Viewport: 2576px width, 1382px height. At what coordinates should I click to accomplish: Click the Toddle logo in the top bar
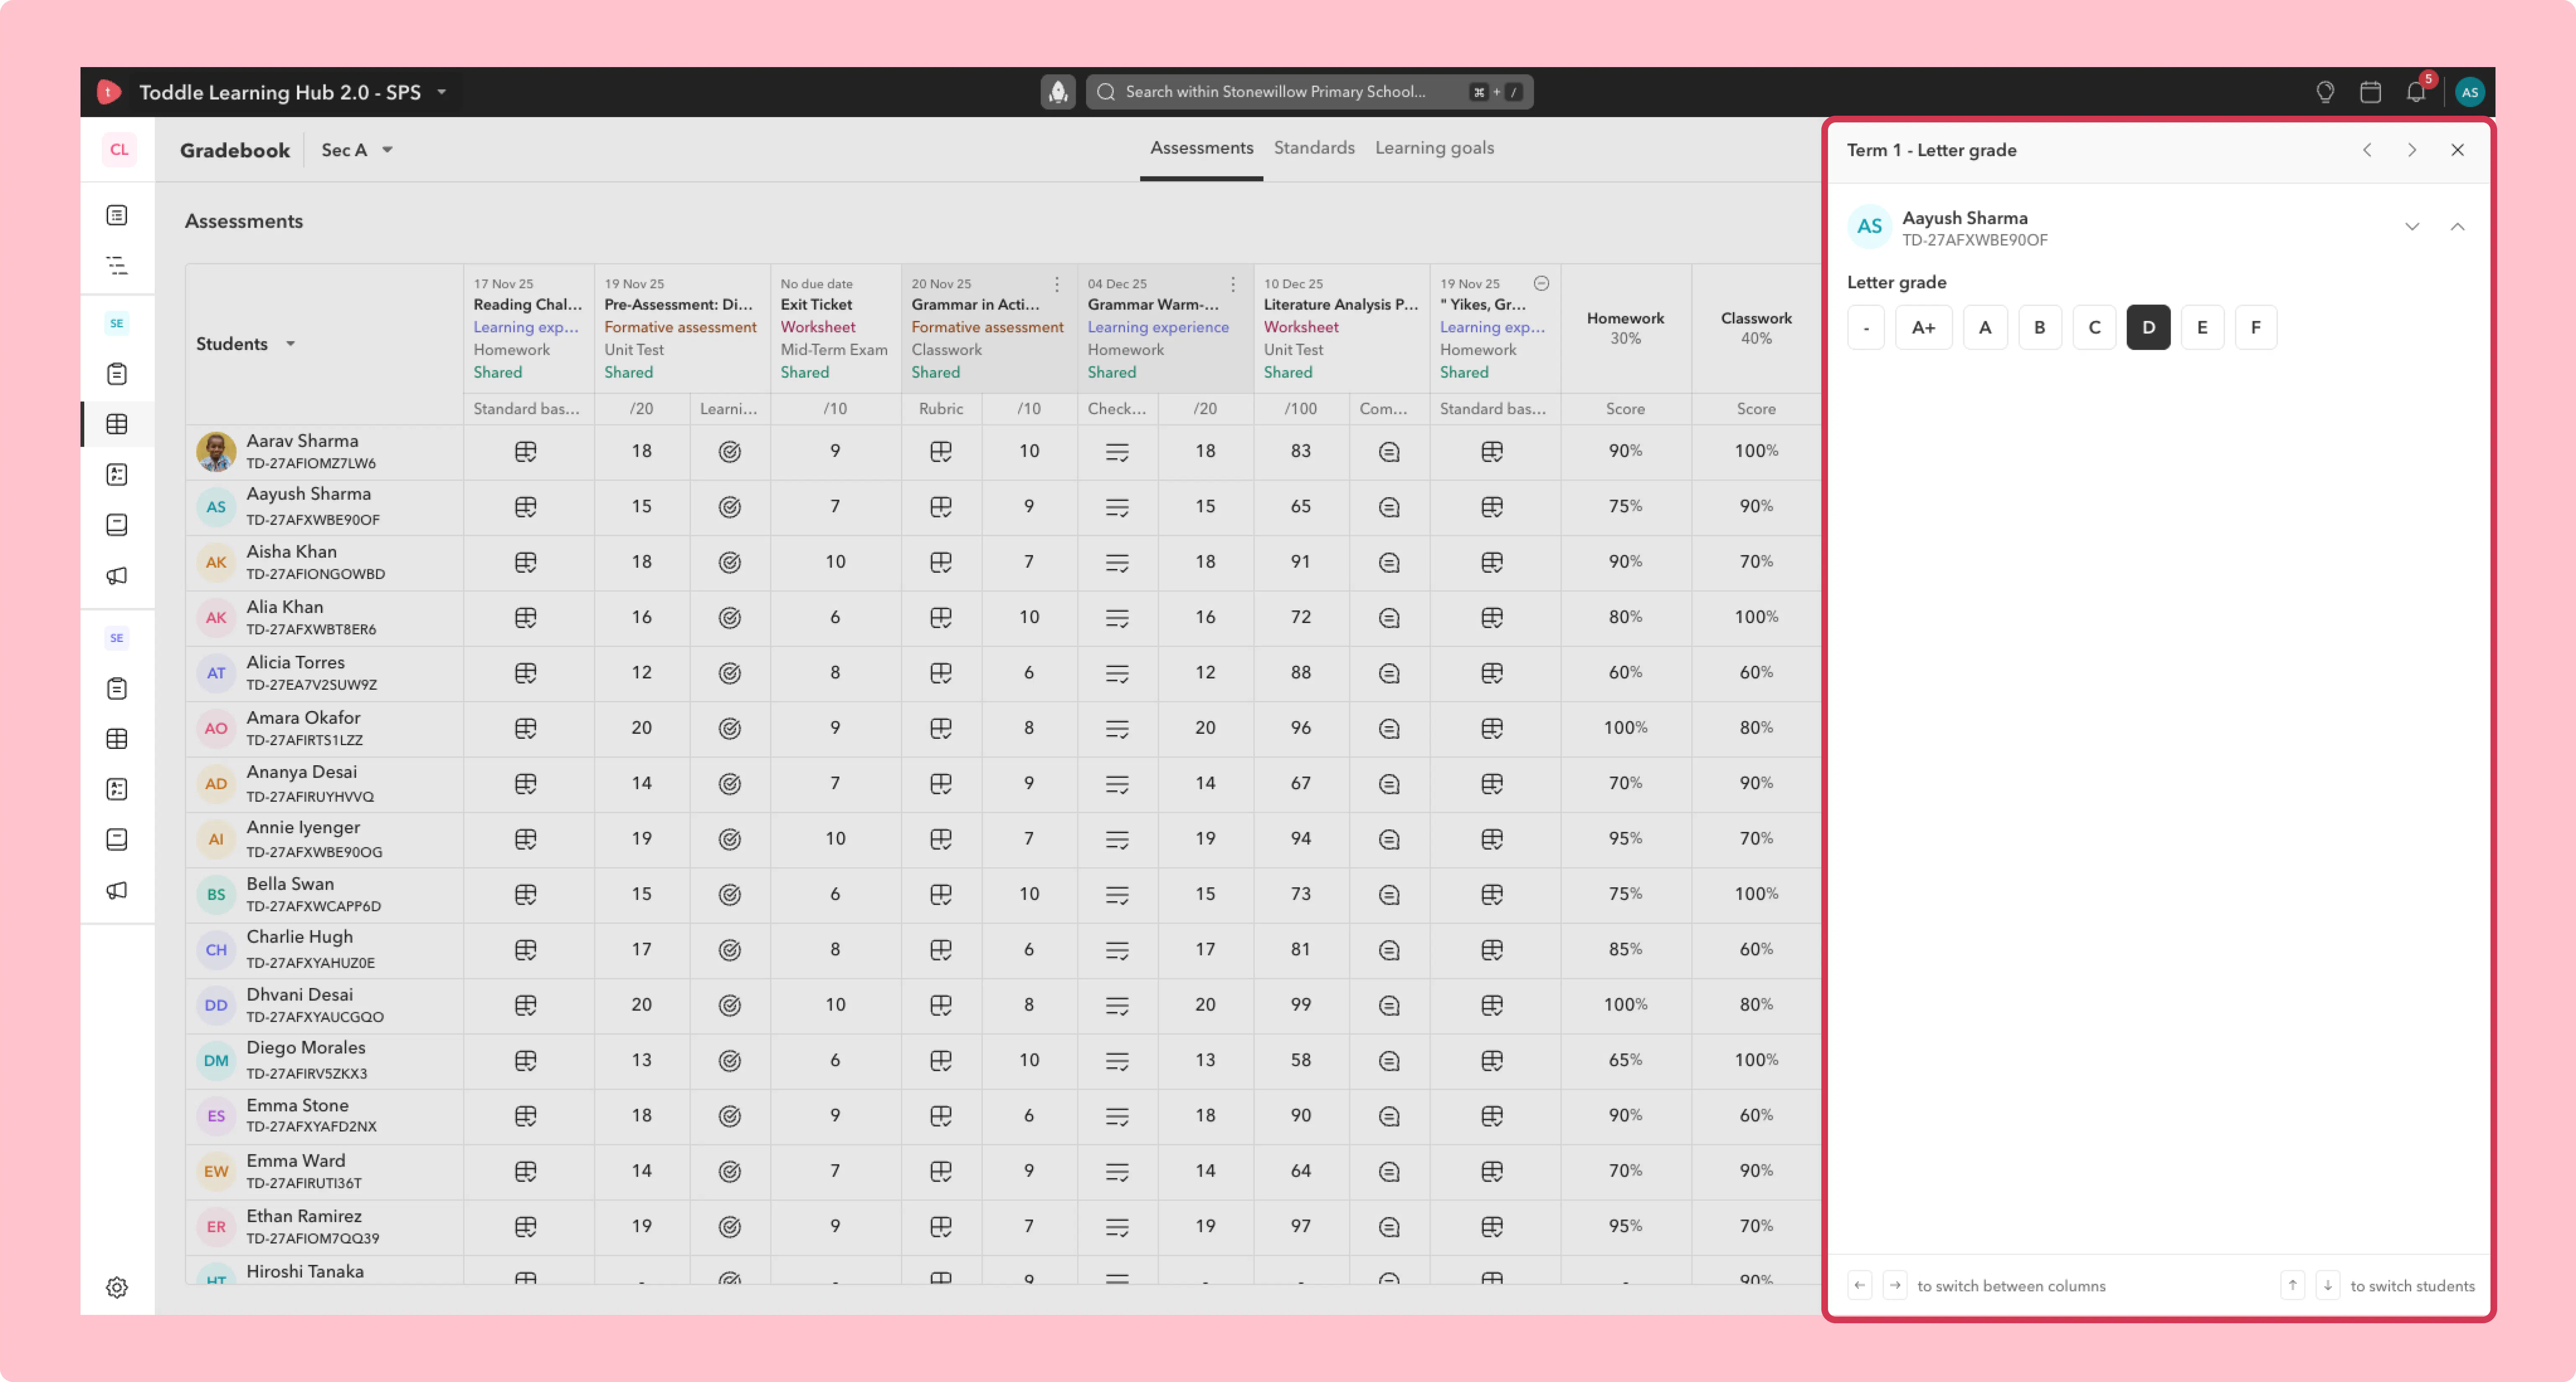pos(109,92)
